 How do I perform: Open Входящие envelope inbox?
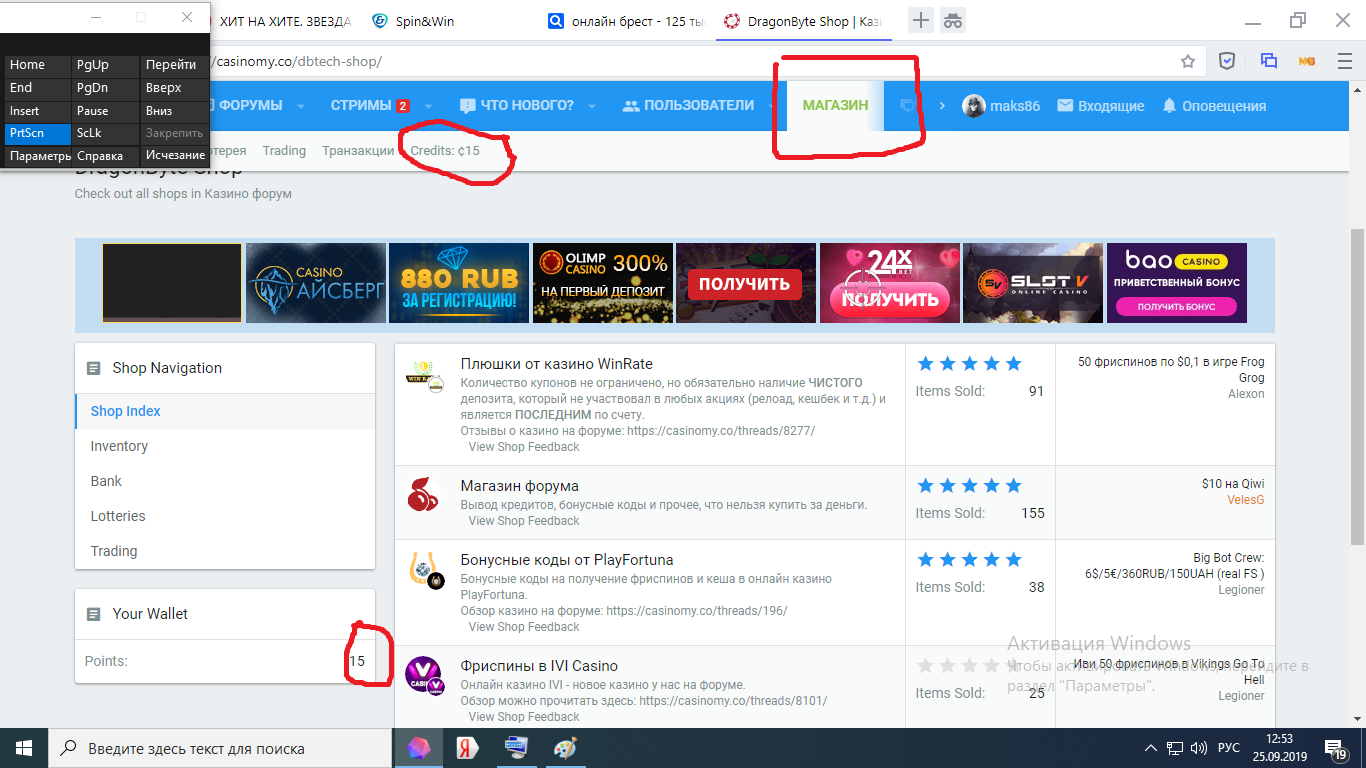1100,106
